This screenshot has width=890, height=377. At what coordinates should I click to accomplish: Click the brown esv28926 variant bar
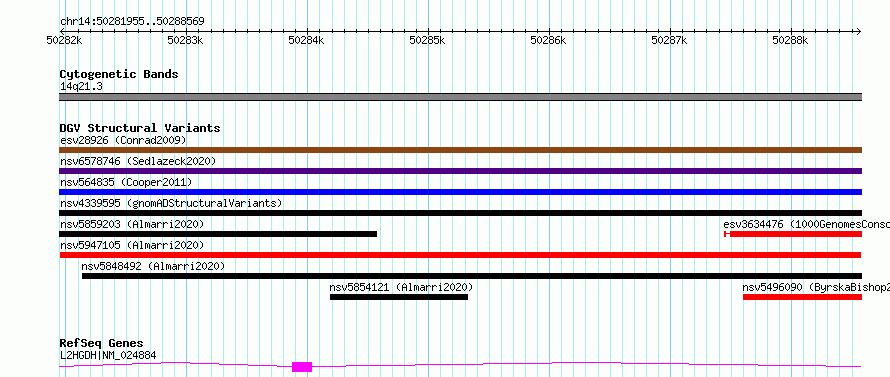(x=460, y=150)
